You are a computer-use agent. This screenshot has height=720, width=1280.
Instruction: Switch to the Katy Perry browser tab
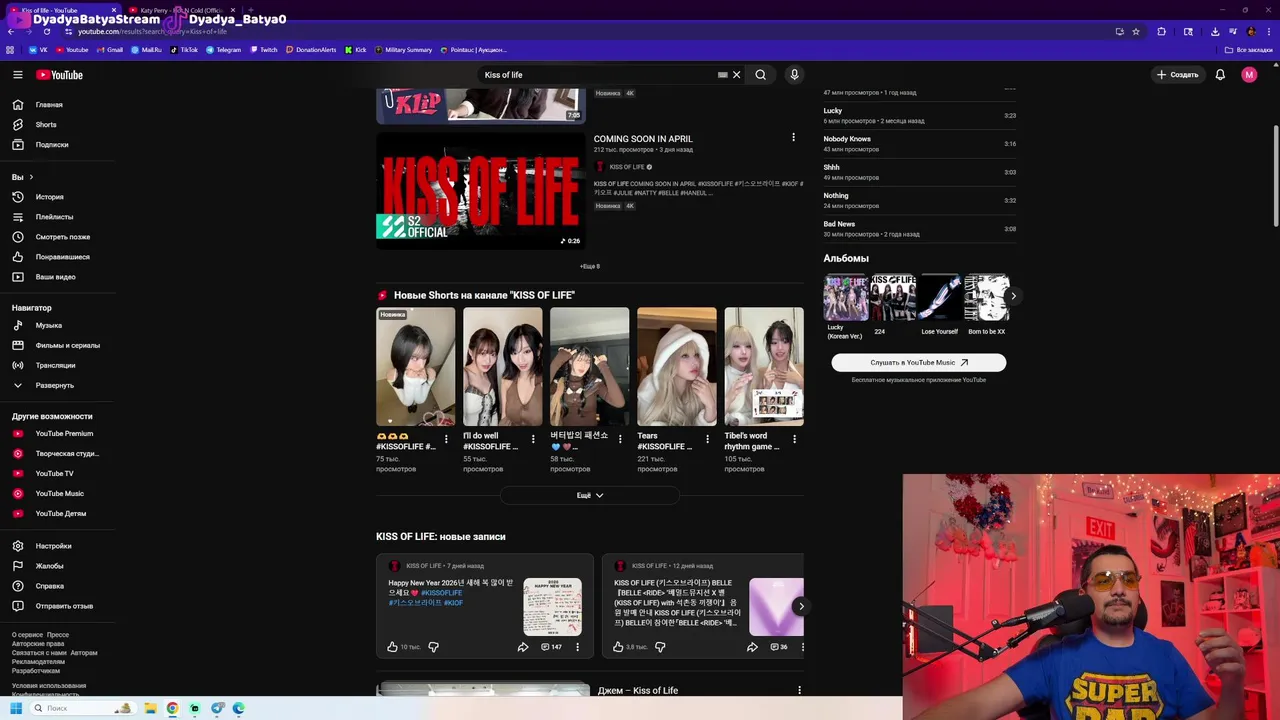(x=180, y=10)
